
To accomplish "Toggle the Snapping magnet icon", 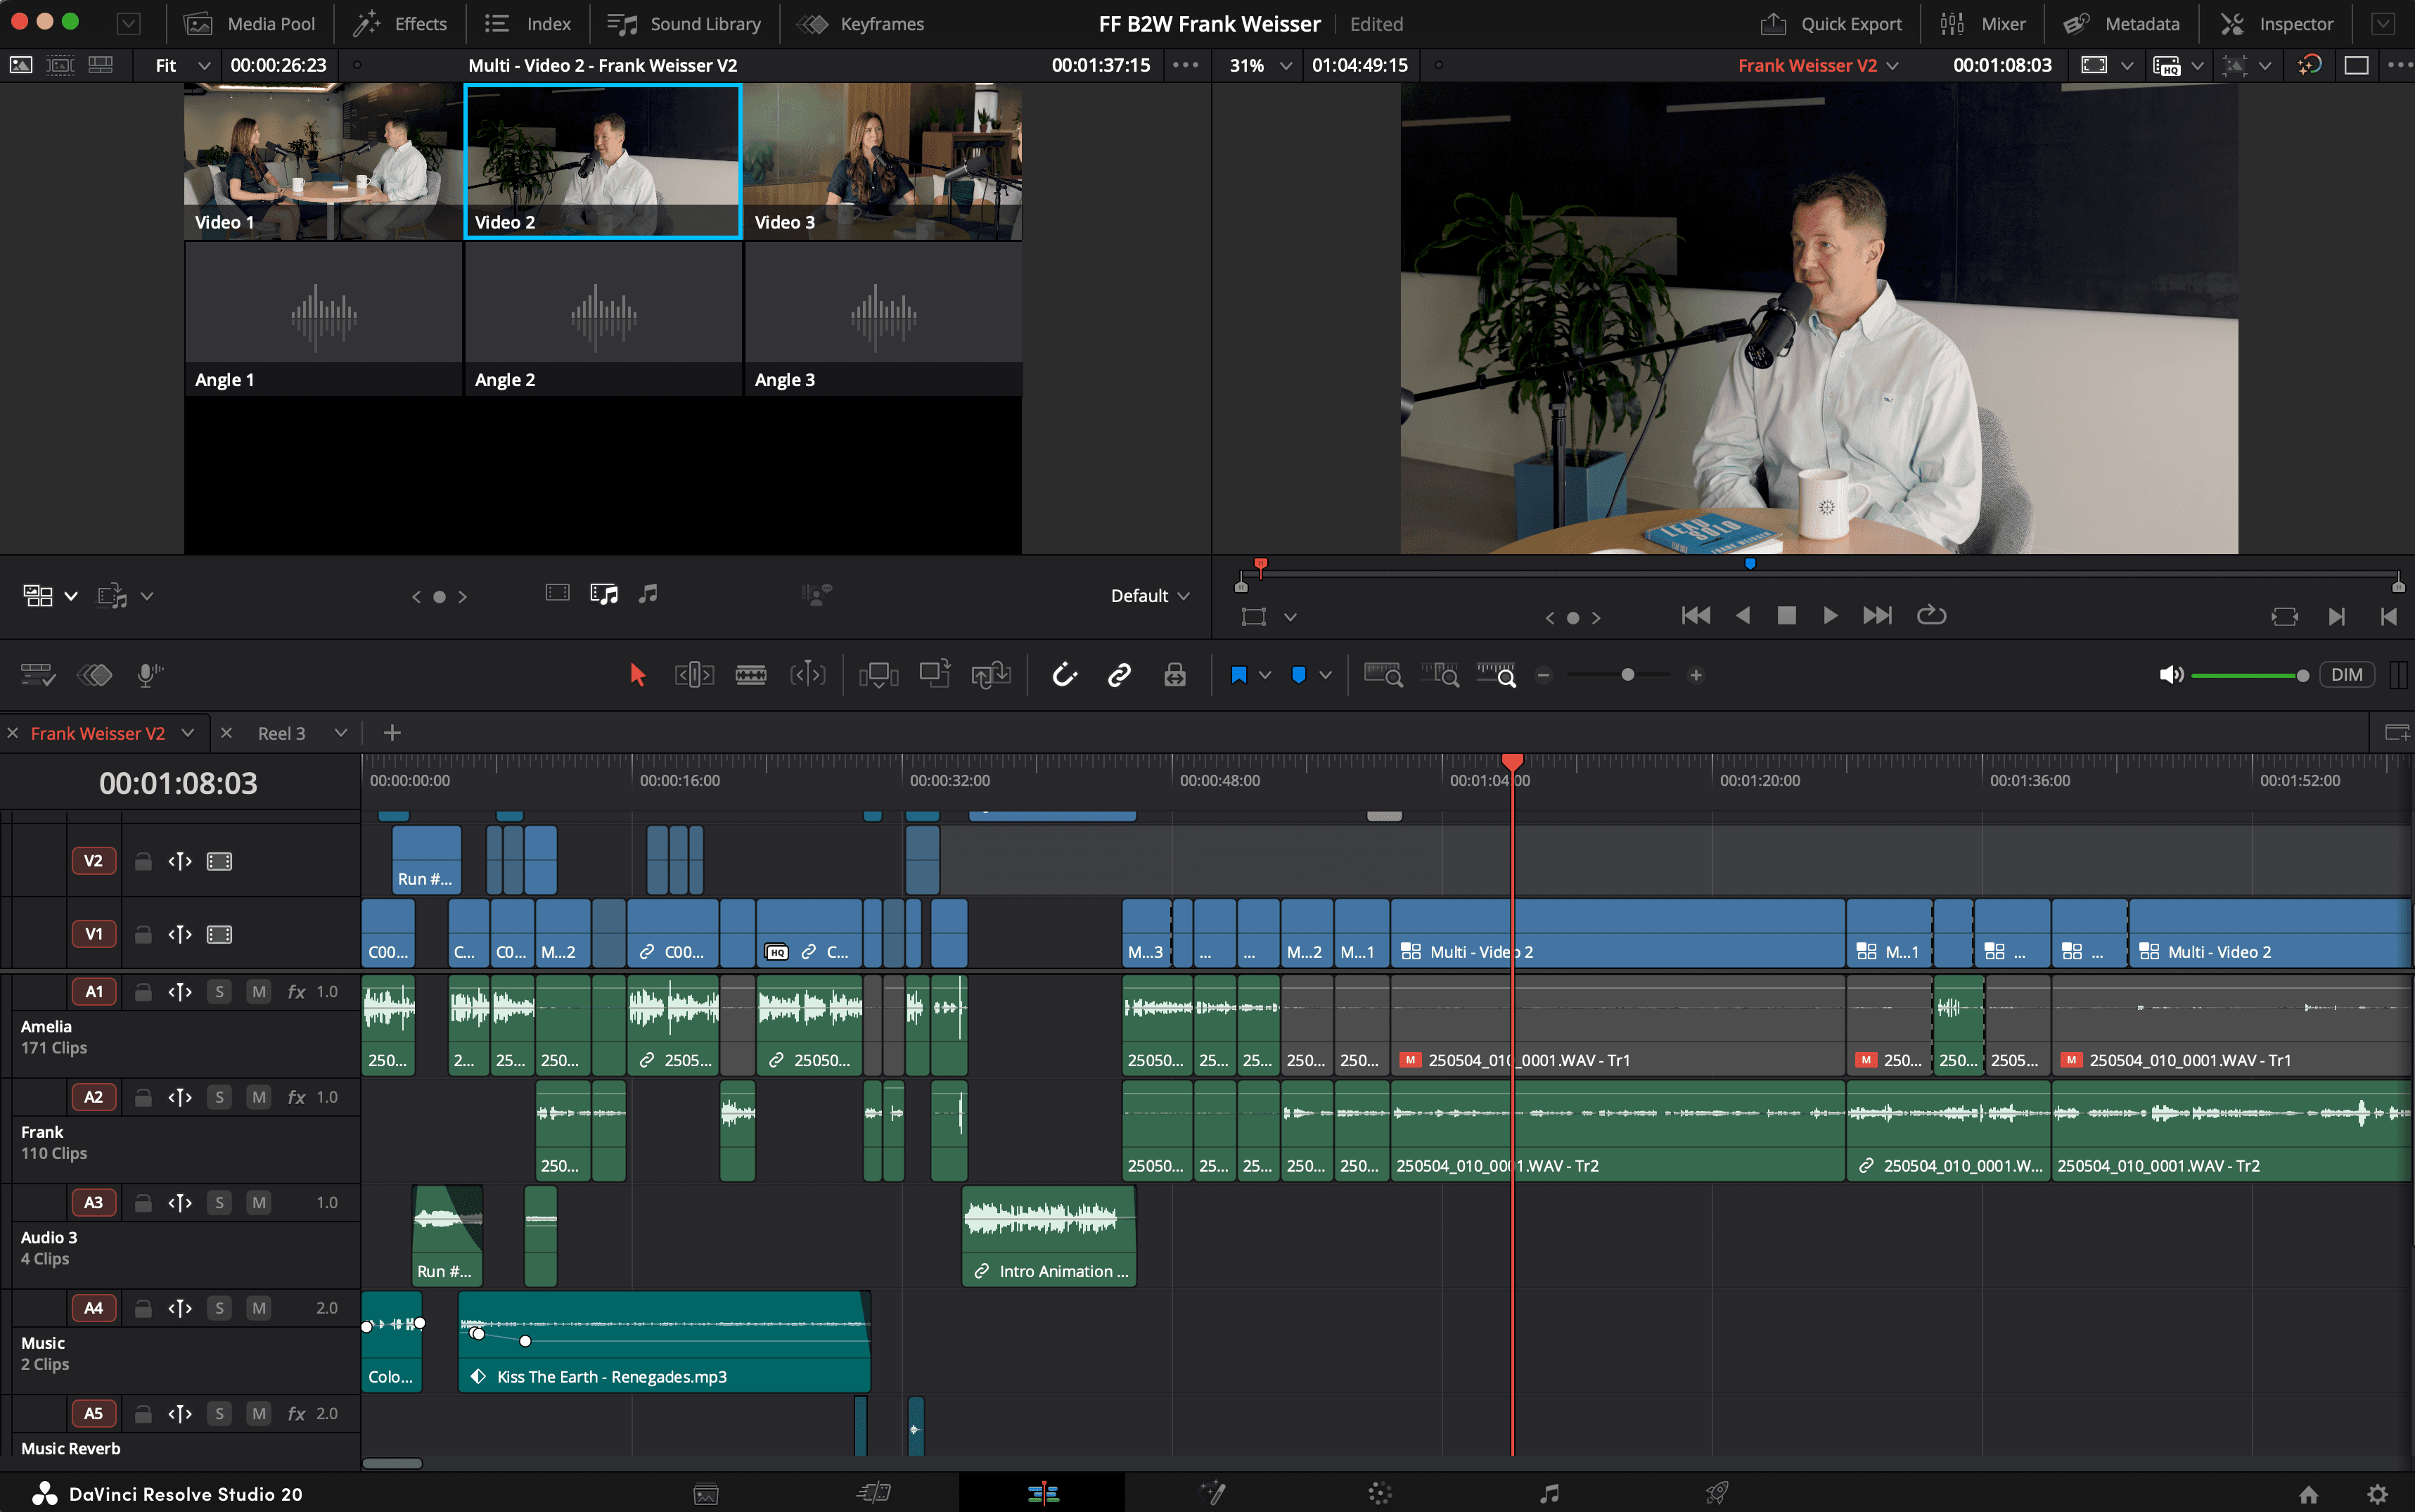I will (x=1064, y=675).
